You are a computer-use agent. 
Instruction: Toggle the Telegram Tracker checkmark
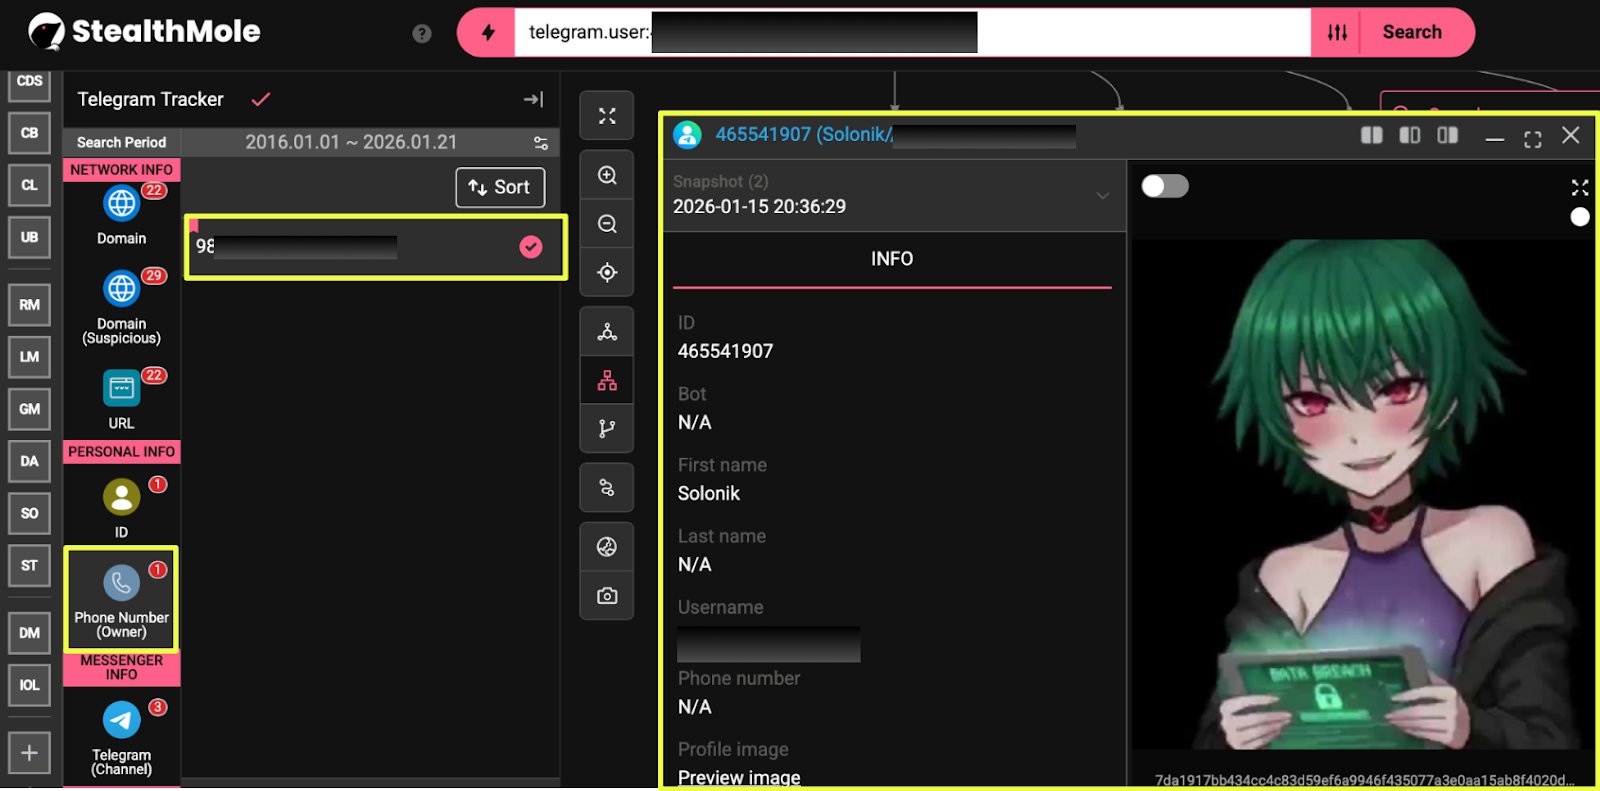click(261, 99)
